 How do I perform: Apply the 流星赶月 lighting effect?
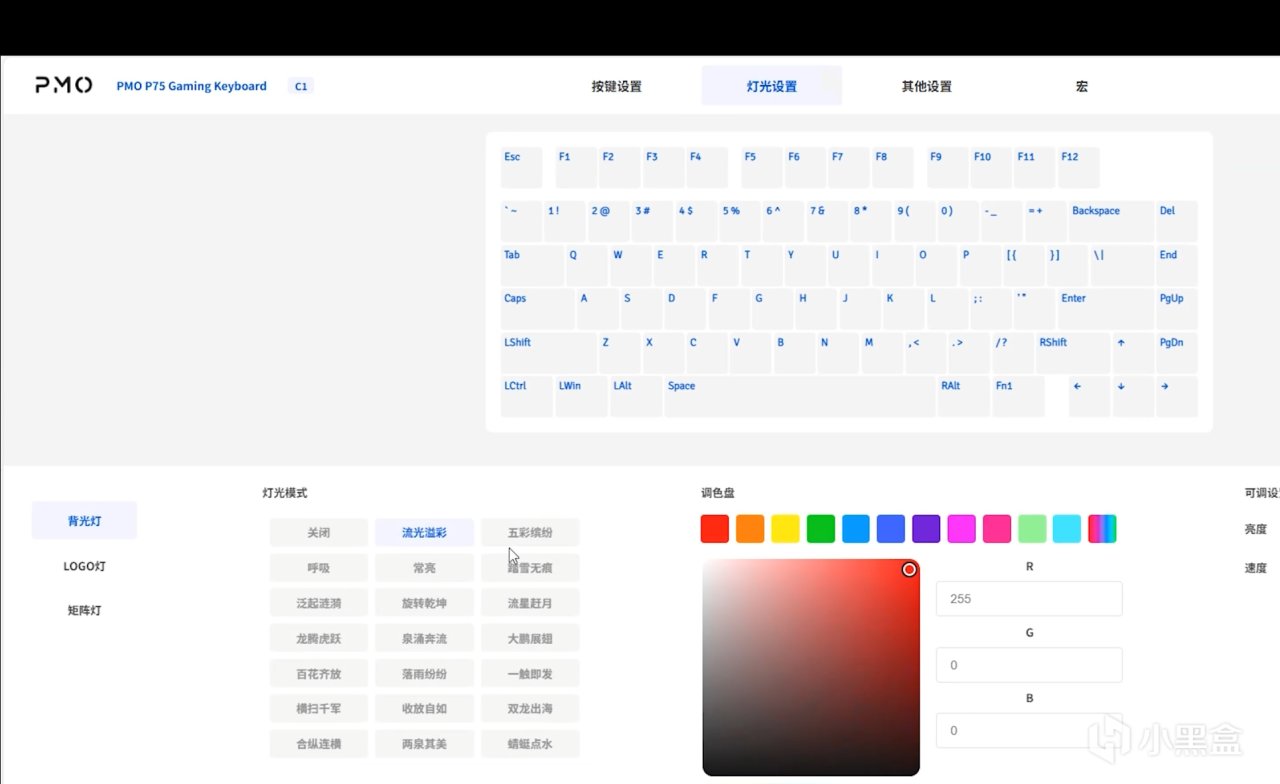[x=530, y=603]
